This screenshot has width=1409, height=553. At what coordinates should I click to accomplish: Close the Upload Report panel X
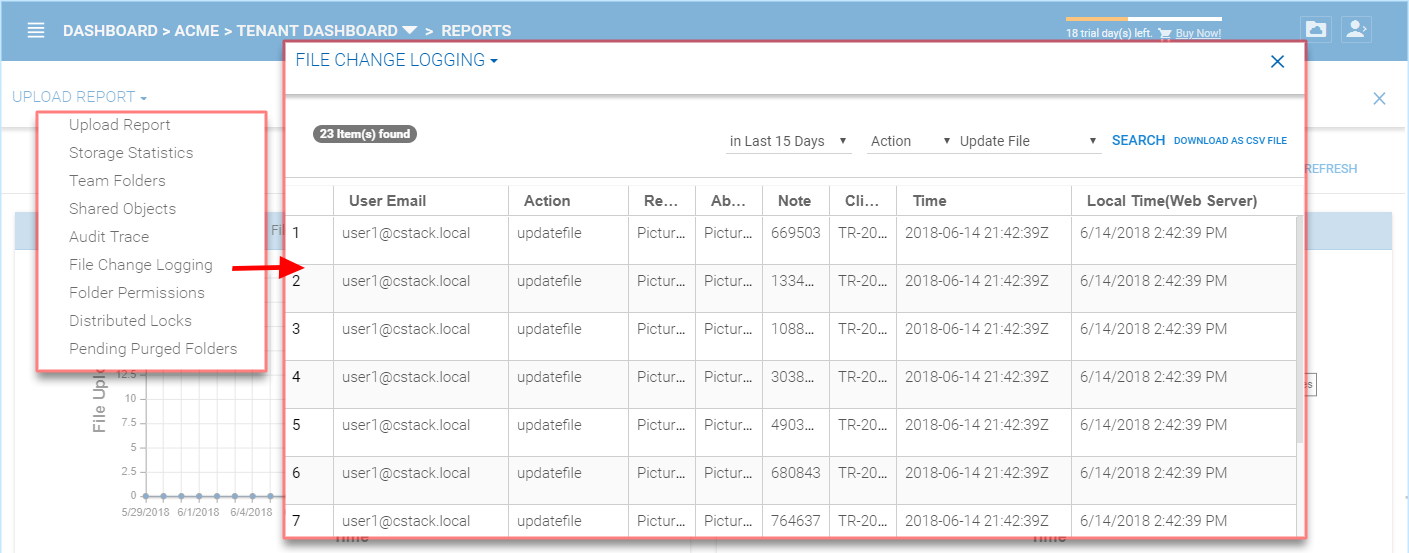1379,98
